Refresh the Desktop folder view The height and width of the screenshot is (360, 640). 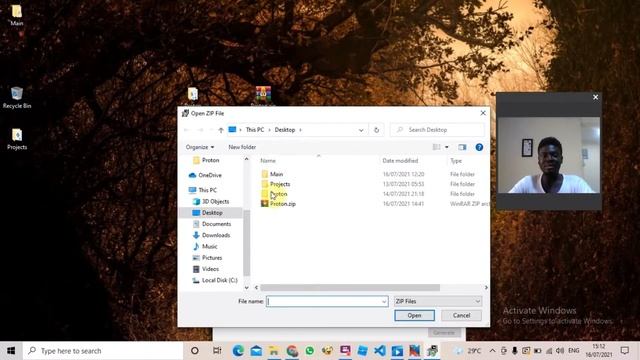[376, 130]
